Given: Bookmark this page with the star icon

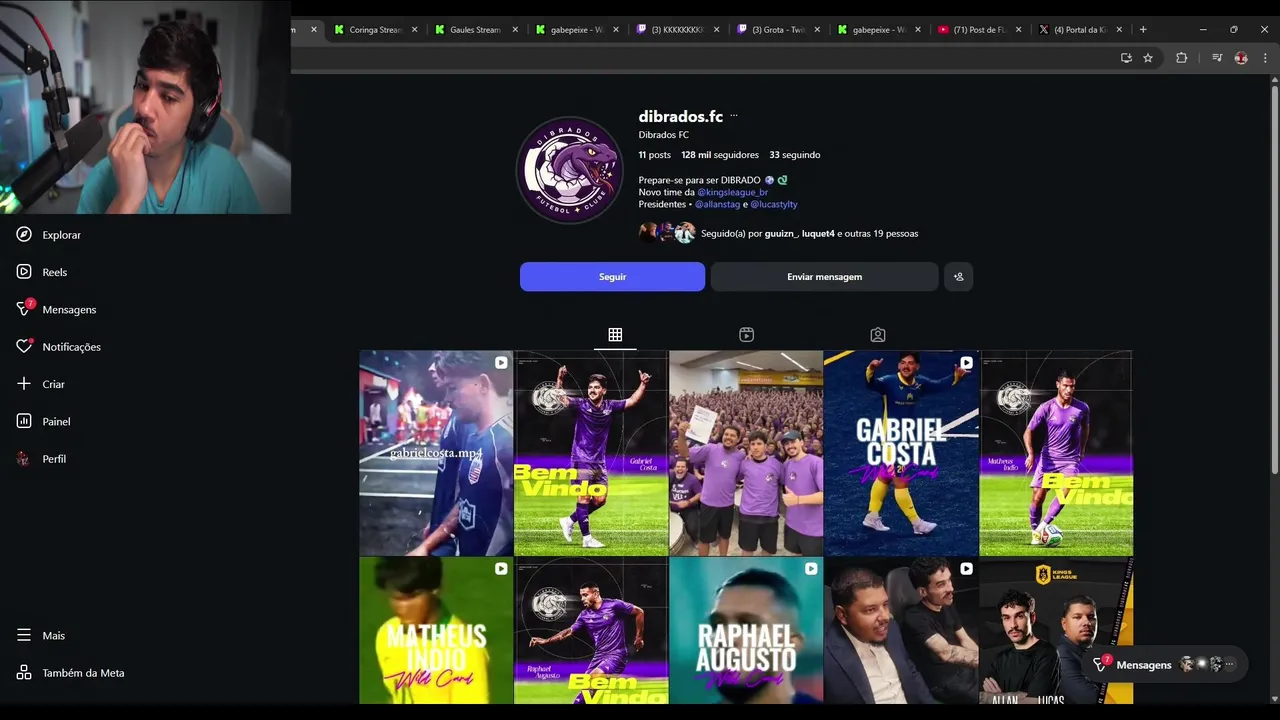Looking at the screenshot, I should [1148, 58].
